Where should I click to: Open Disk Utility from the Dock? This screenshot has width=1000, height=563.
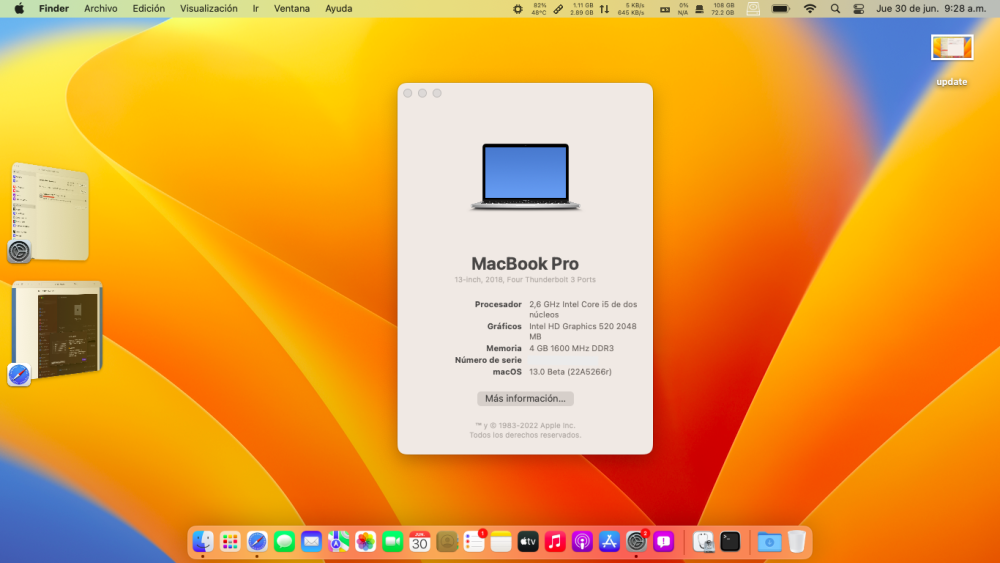click(x=703, y=542)
